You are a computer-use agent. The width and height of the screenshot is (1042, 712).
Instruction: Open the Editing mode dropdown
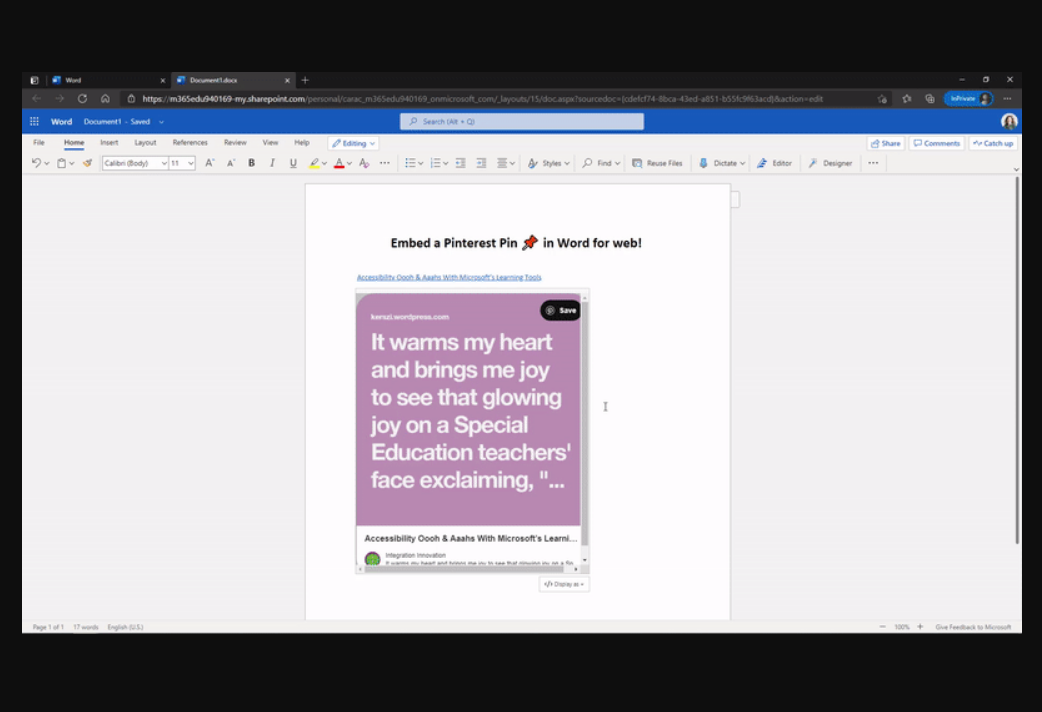[x=353, y=143]
